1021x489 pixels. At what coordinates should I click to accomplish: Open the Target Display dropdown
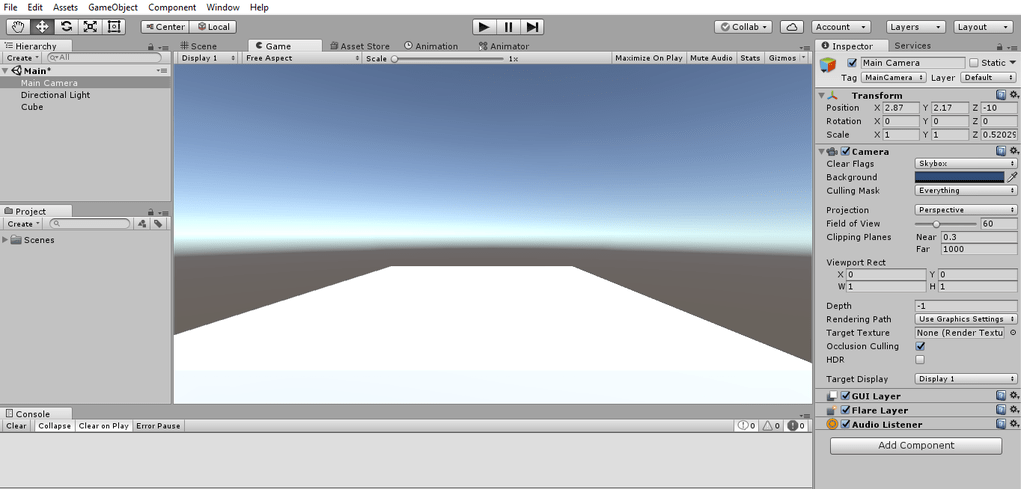[x=966, y=379]
